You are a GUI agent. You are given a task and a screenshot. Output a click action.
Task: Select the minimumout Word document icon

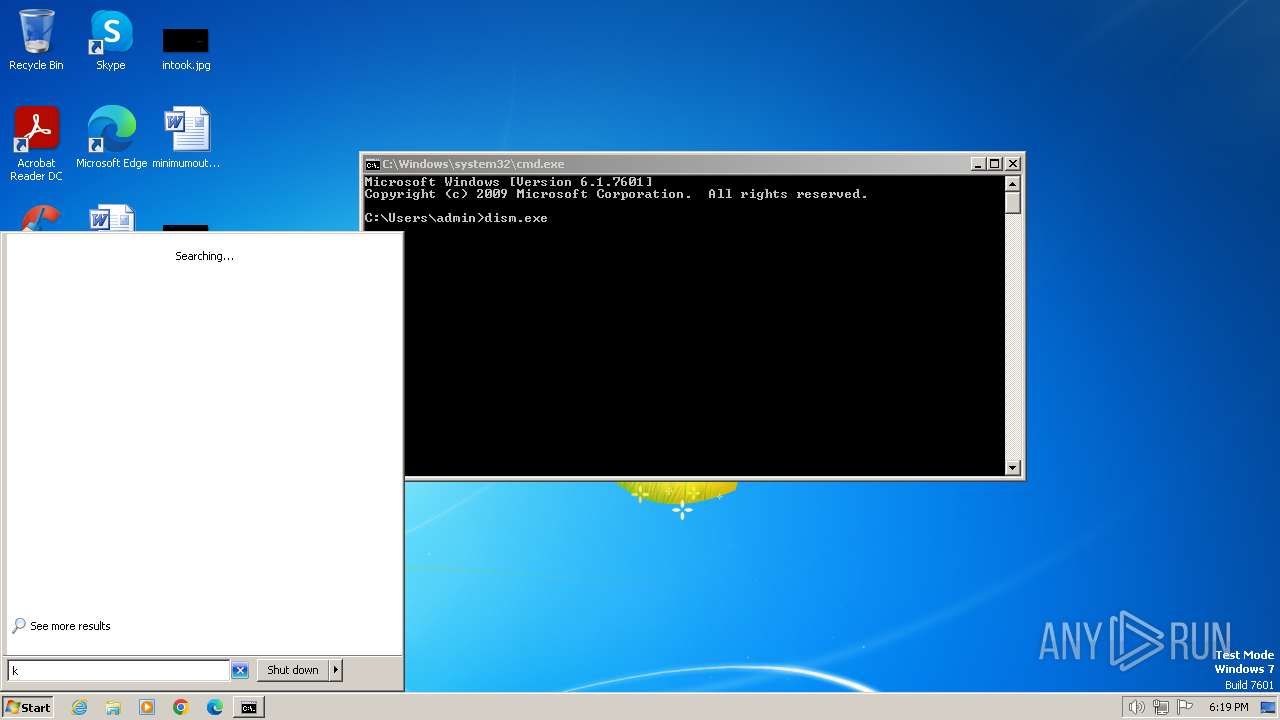[186, 137]
